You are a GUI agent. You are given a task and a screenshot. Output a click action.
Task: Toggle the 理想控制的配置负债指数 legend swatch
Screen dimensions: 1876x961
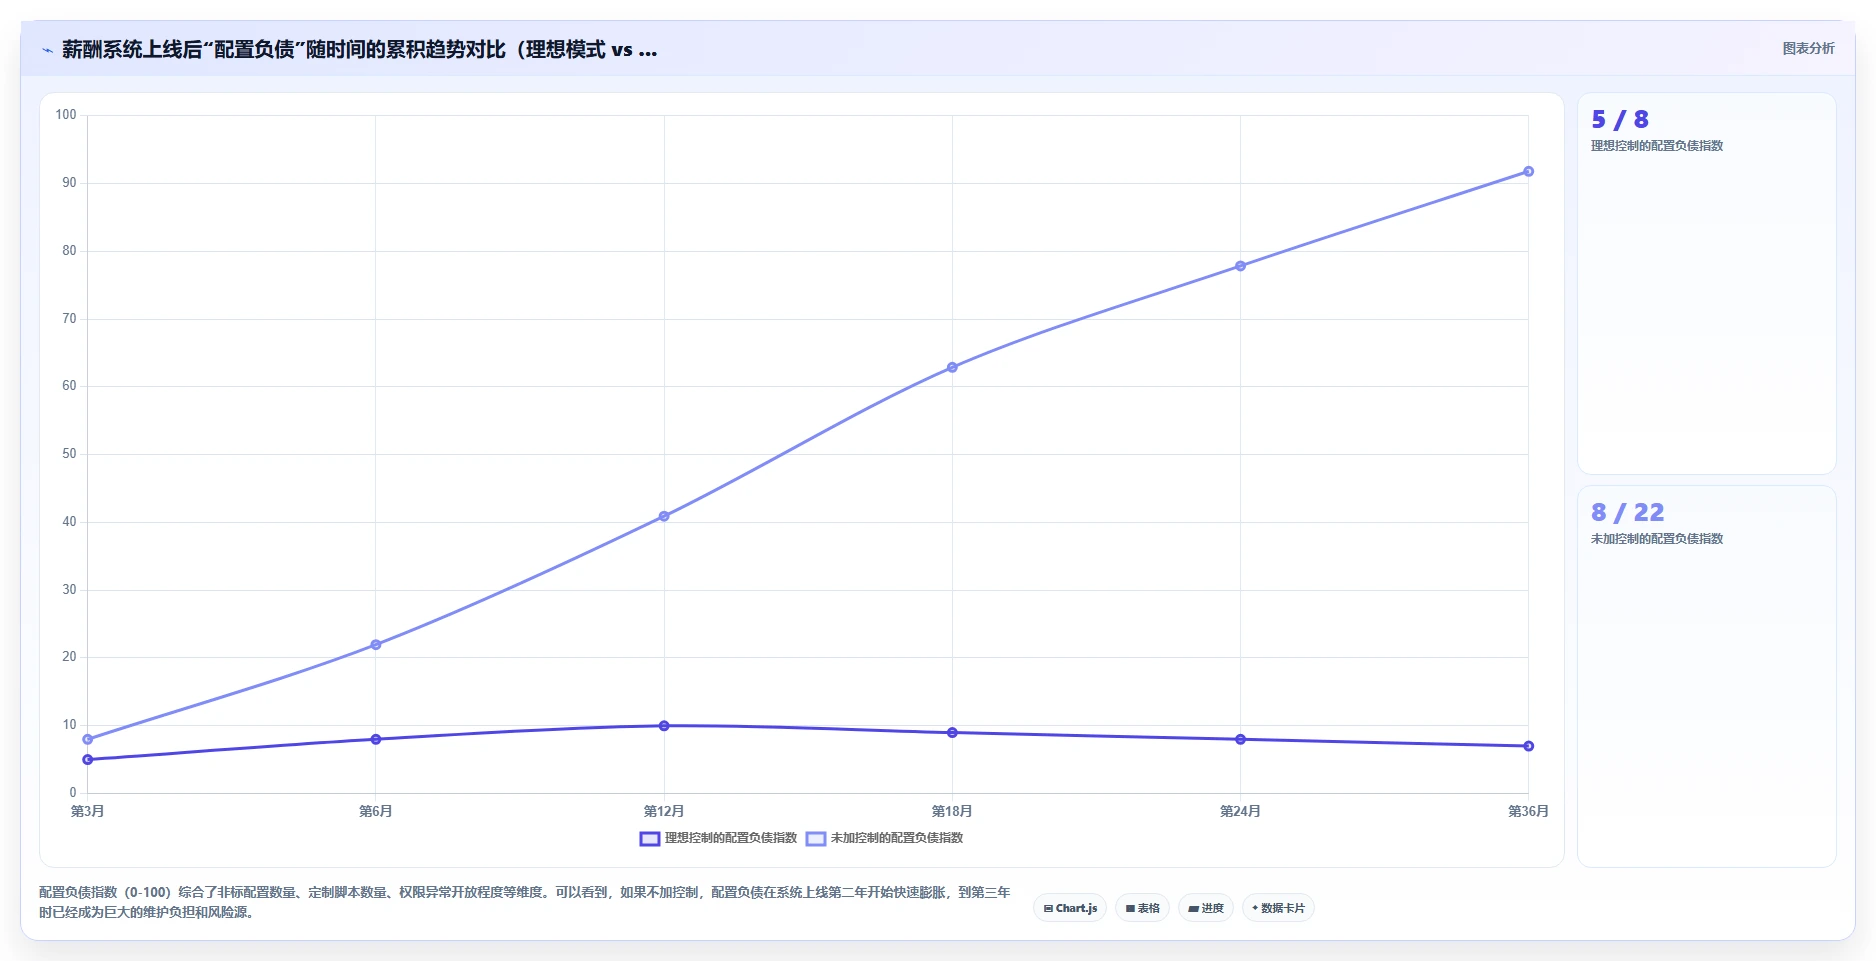pos(650,838)
